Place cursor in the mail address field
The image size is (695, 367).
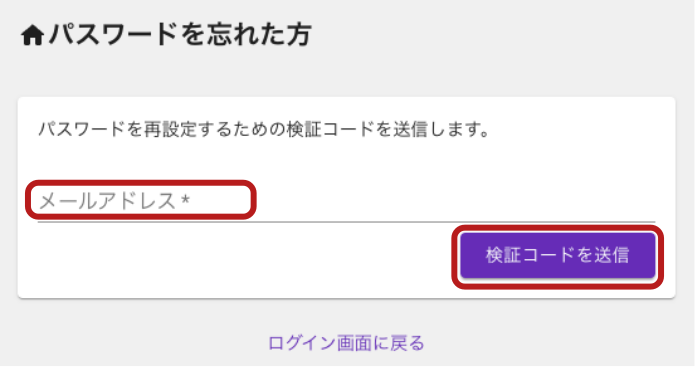(346, 201)
